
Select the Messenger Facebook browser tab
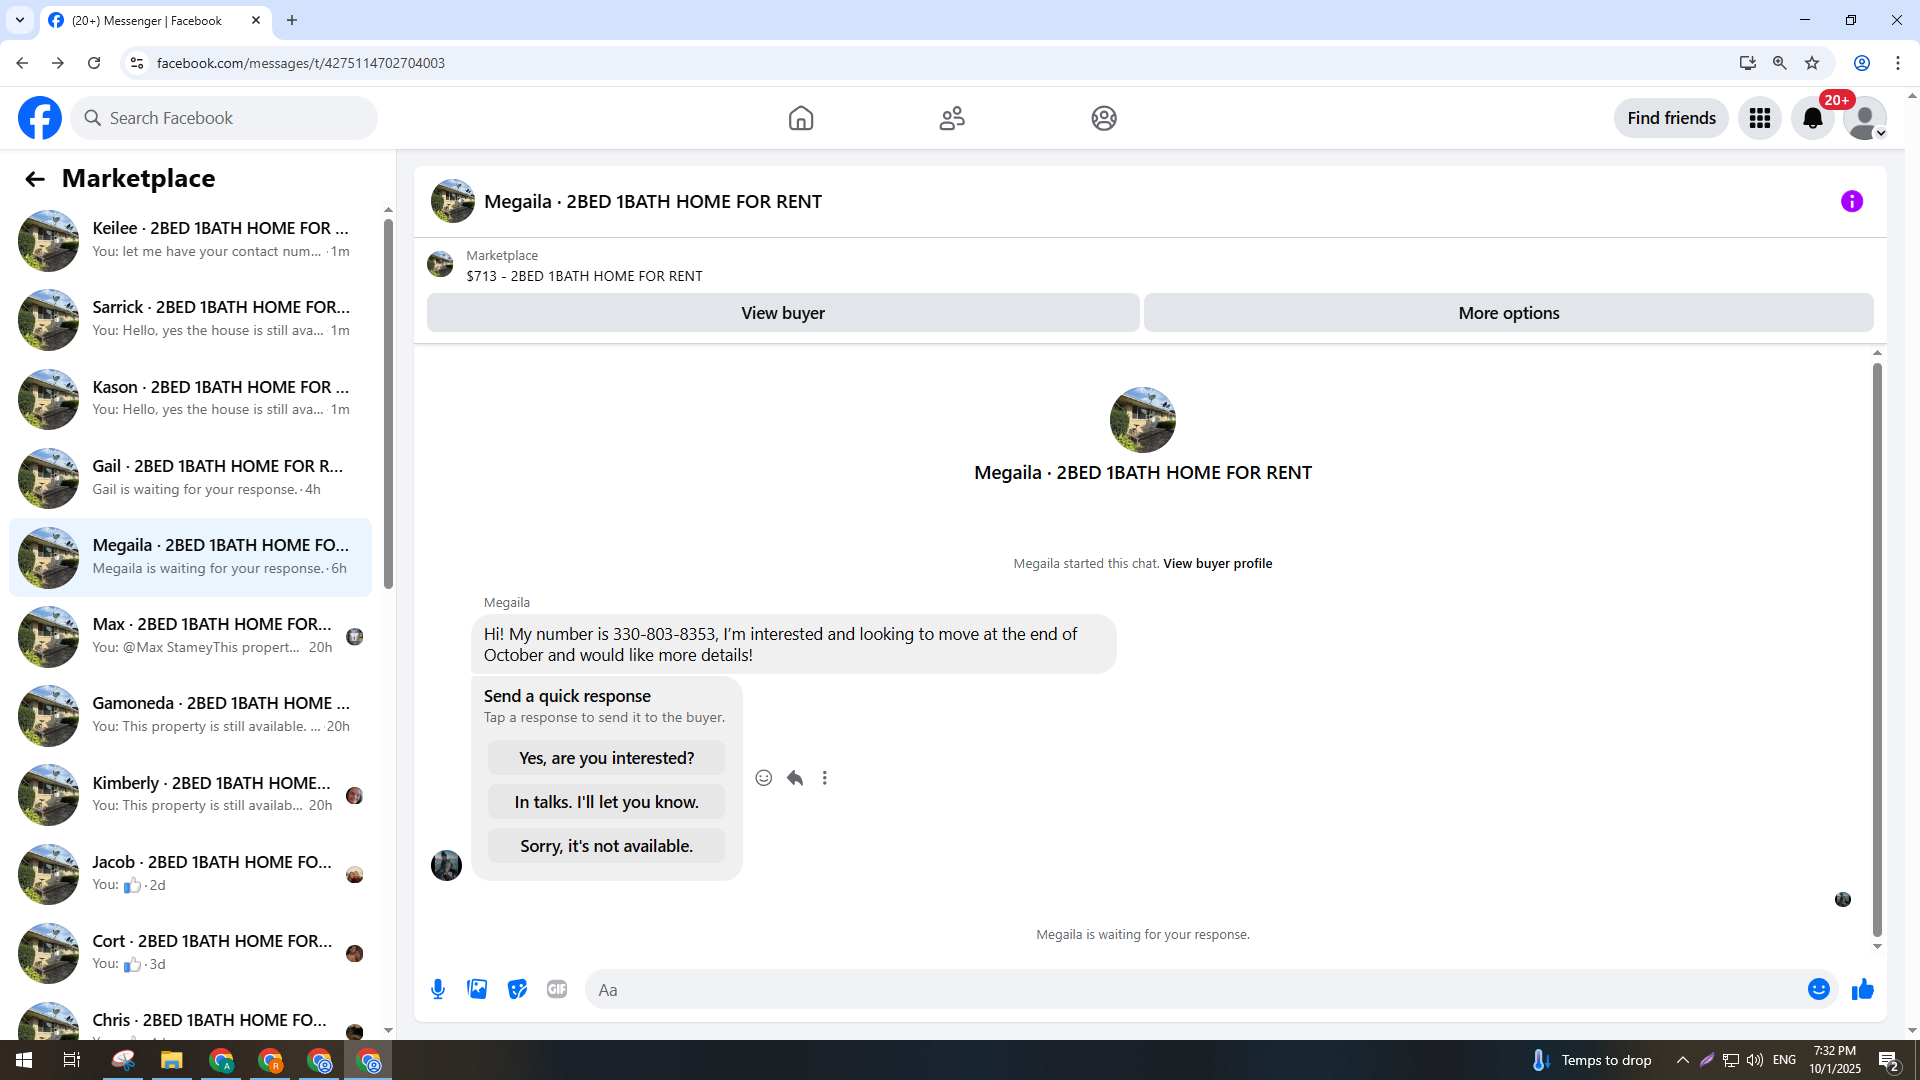click(155, 20)
